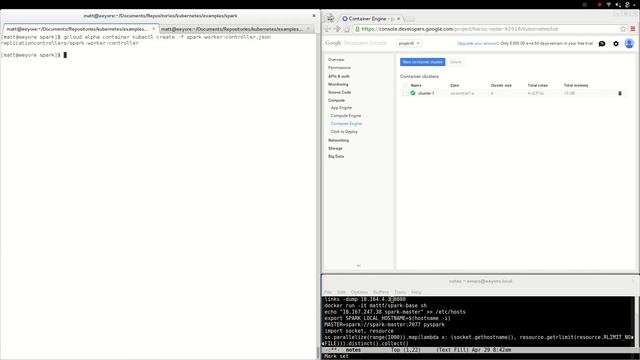Open Big Data in the sidebar

pyautogui.click(x=336, y=156)
